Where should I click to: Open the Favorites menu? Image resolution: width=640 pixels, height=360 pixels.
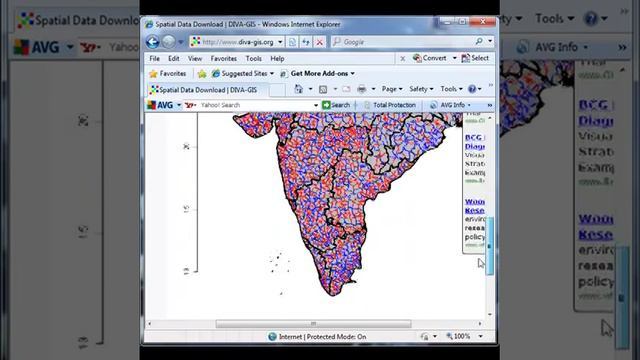point(224,58)
